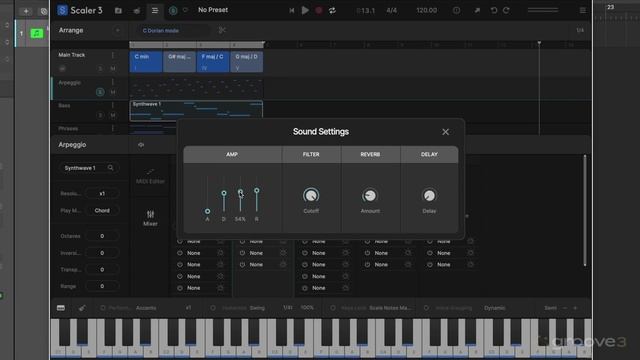Click the Scaler 3 logo icon
640x360 pixels.
pos(62,10)
